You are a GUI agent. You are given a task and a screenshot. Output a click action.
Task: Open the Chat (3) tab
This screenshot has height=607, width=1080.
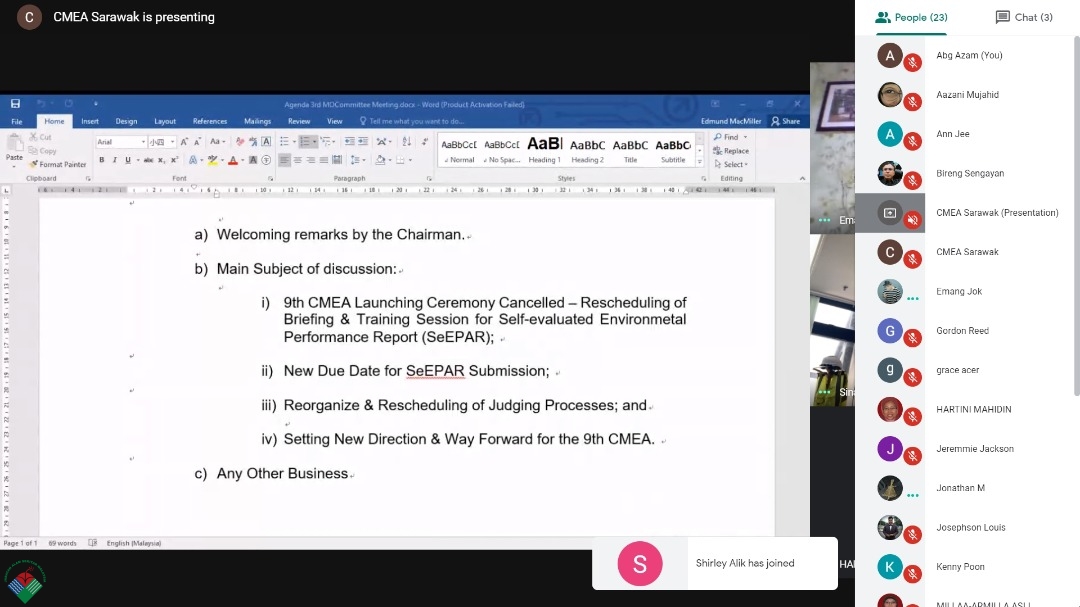pyautogui.click(x=1024, y=17)
